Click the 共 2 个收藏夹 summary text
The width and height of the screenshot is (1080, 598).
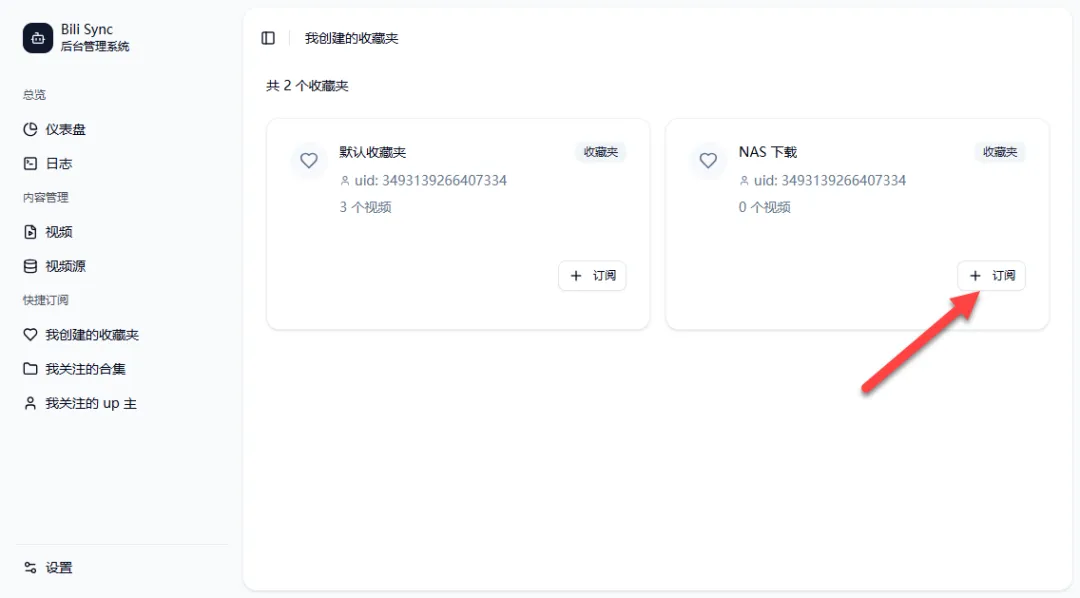(307, 86)
